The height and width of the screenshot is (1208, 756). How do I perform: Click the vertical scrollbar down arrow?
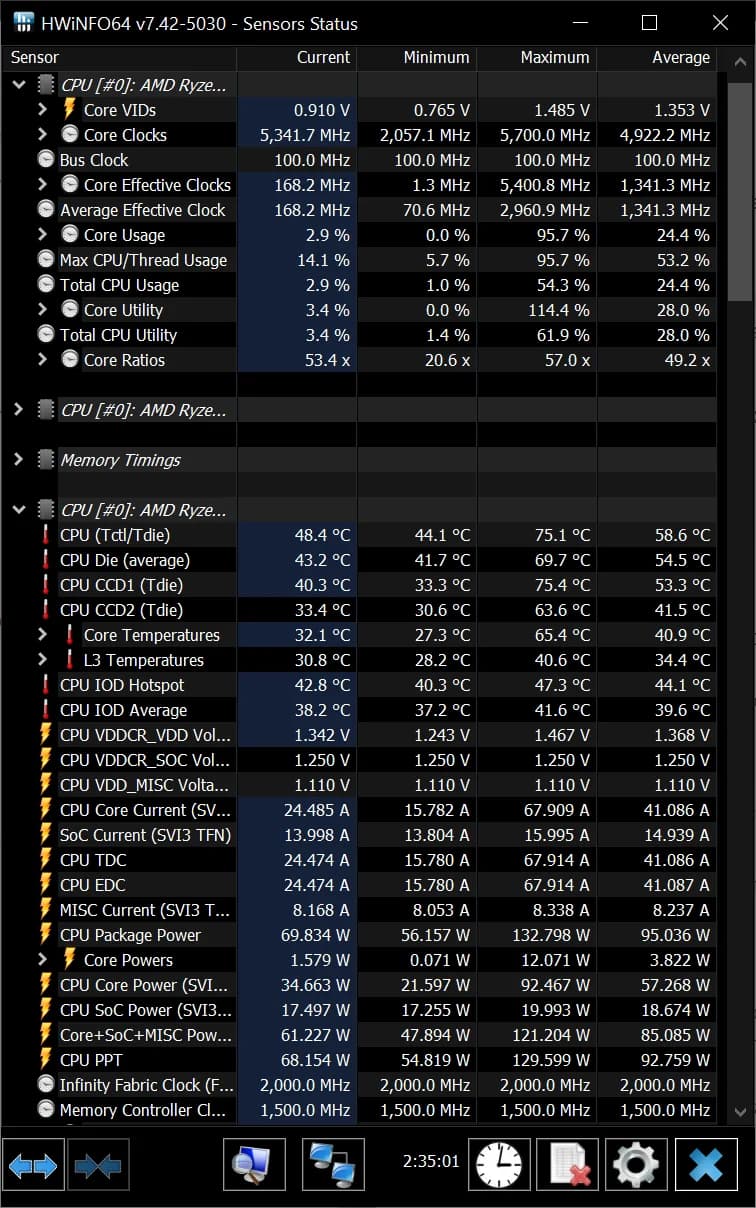(x=740, y=1112)
